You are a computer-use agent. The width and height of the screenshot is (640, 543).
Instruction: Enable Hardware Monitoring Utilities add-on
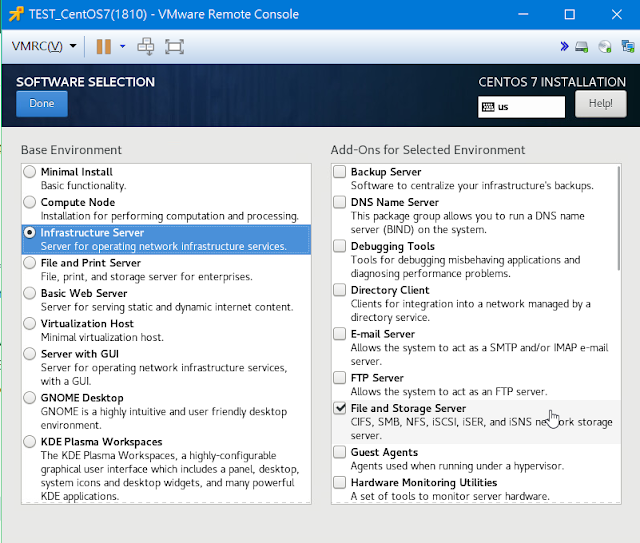[340, 483]
